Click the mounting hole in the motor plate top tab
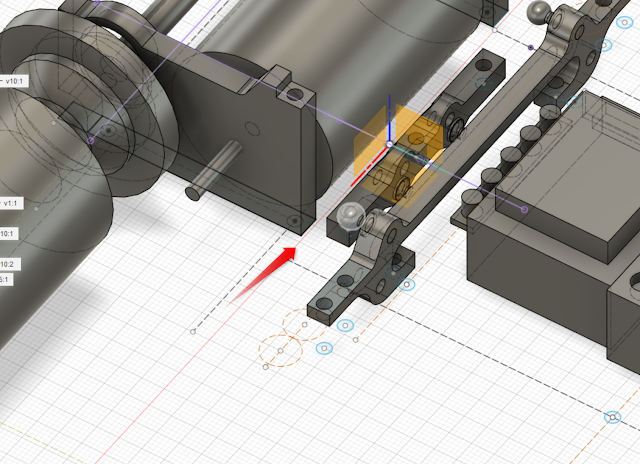 [295, 95]
